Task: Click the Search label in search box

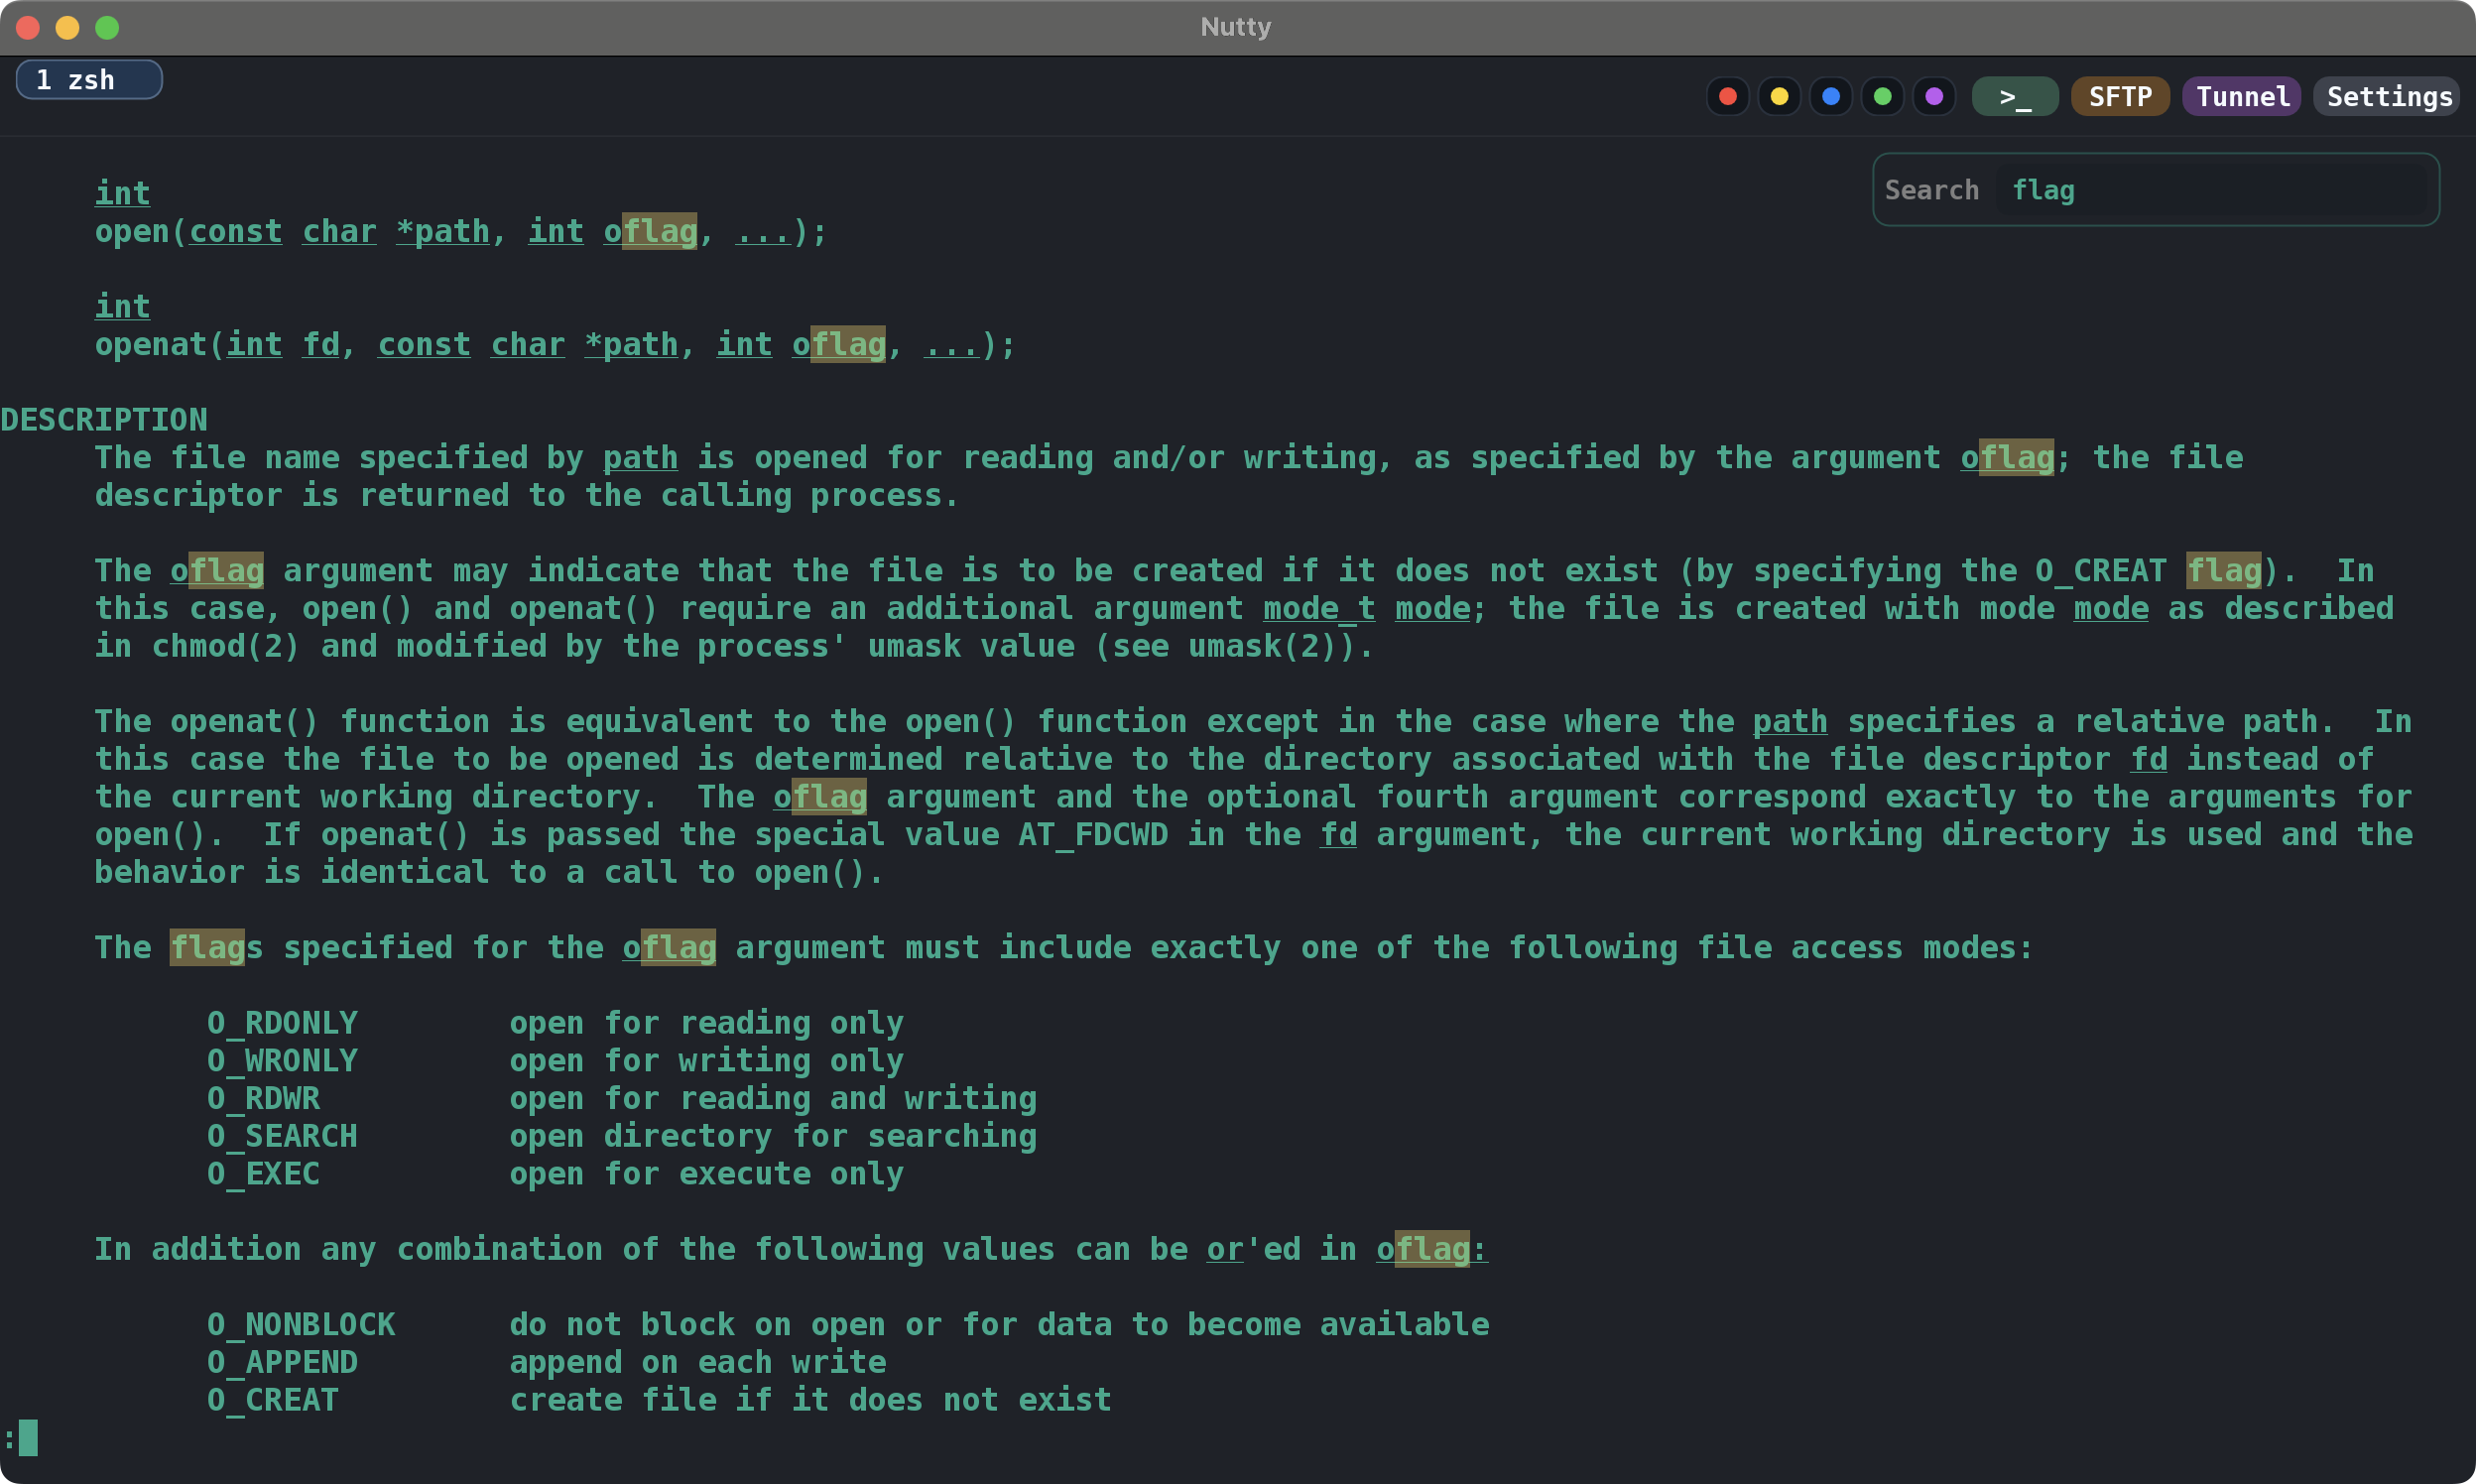Action: pyautogui.click(x=1932, y=190)
